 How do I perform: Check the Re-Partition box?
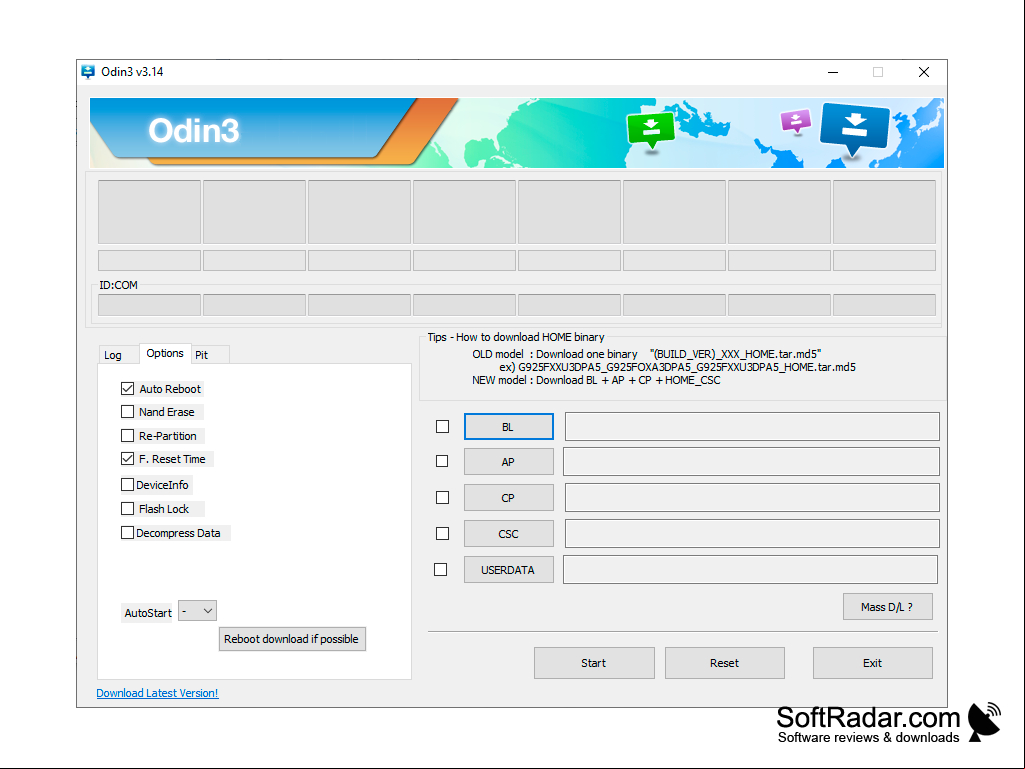(x=127, y=436)
